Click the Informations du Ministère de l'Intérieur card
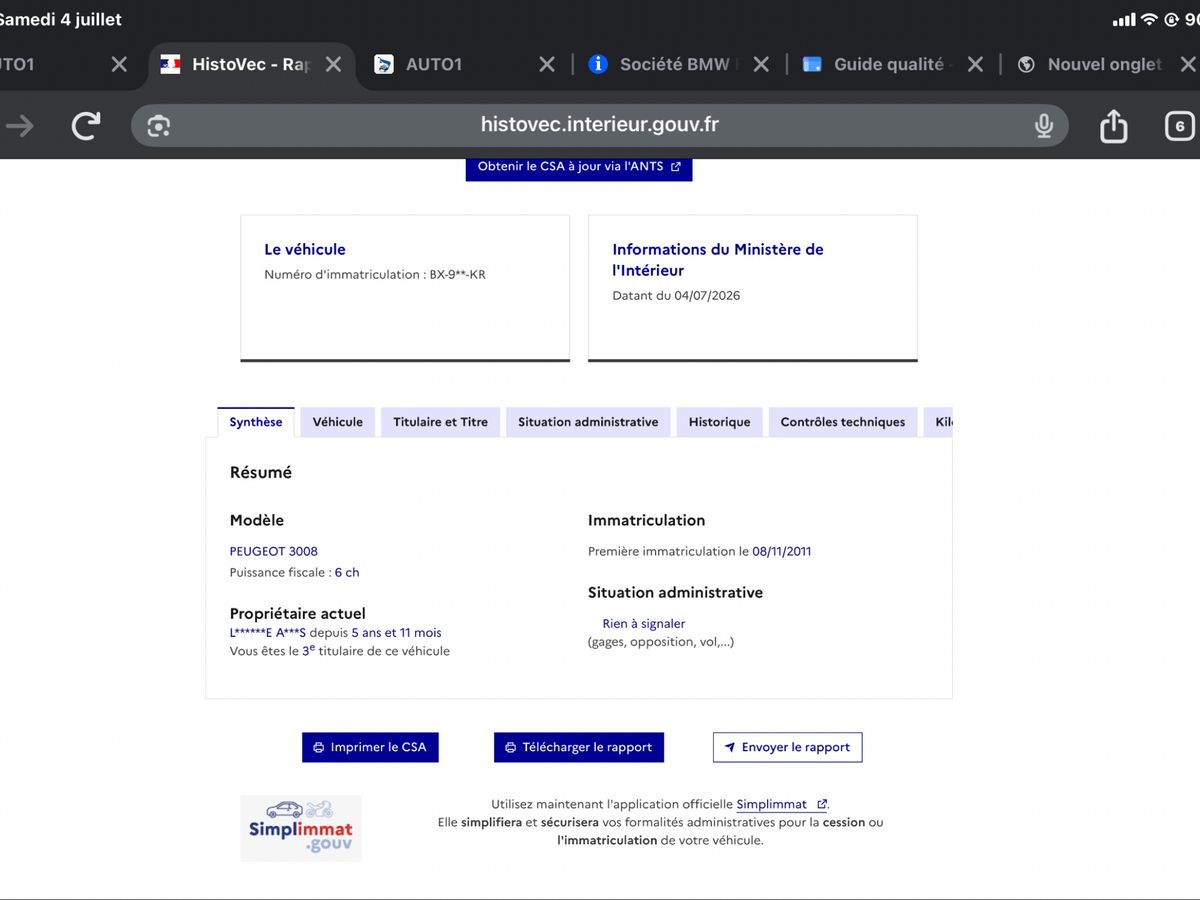Image resolution: width=1200 pixels, height=900 pixels. click(753, 288)
